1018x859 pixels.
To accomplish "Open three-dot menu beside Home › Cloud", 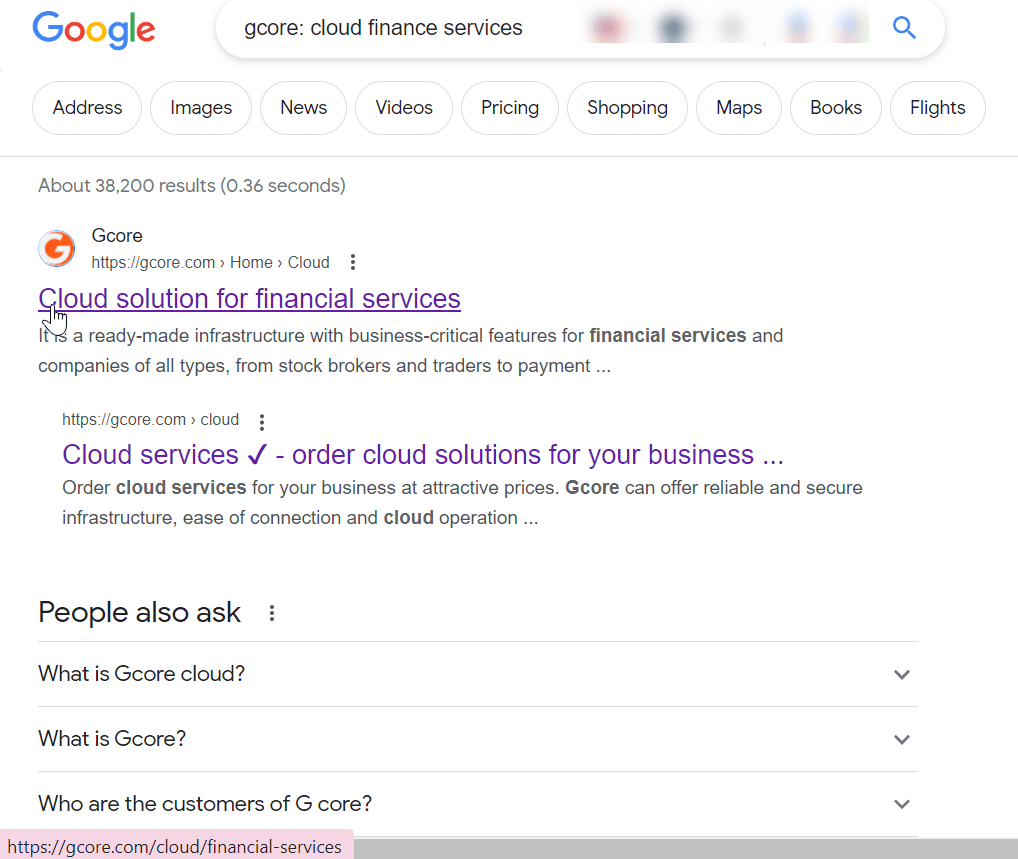I will (x=353, y=262).
